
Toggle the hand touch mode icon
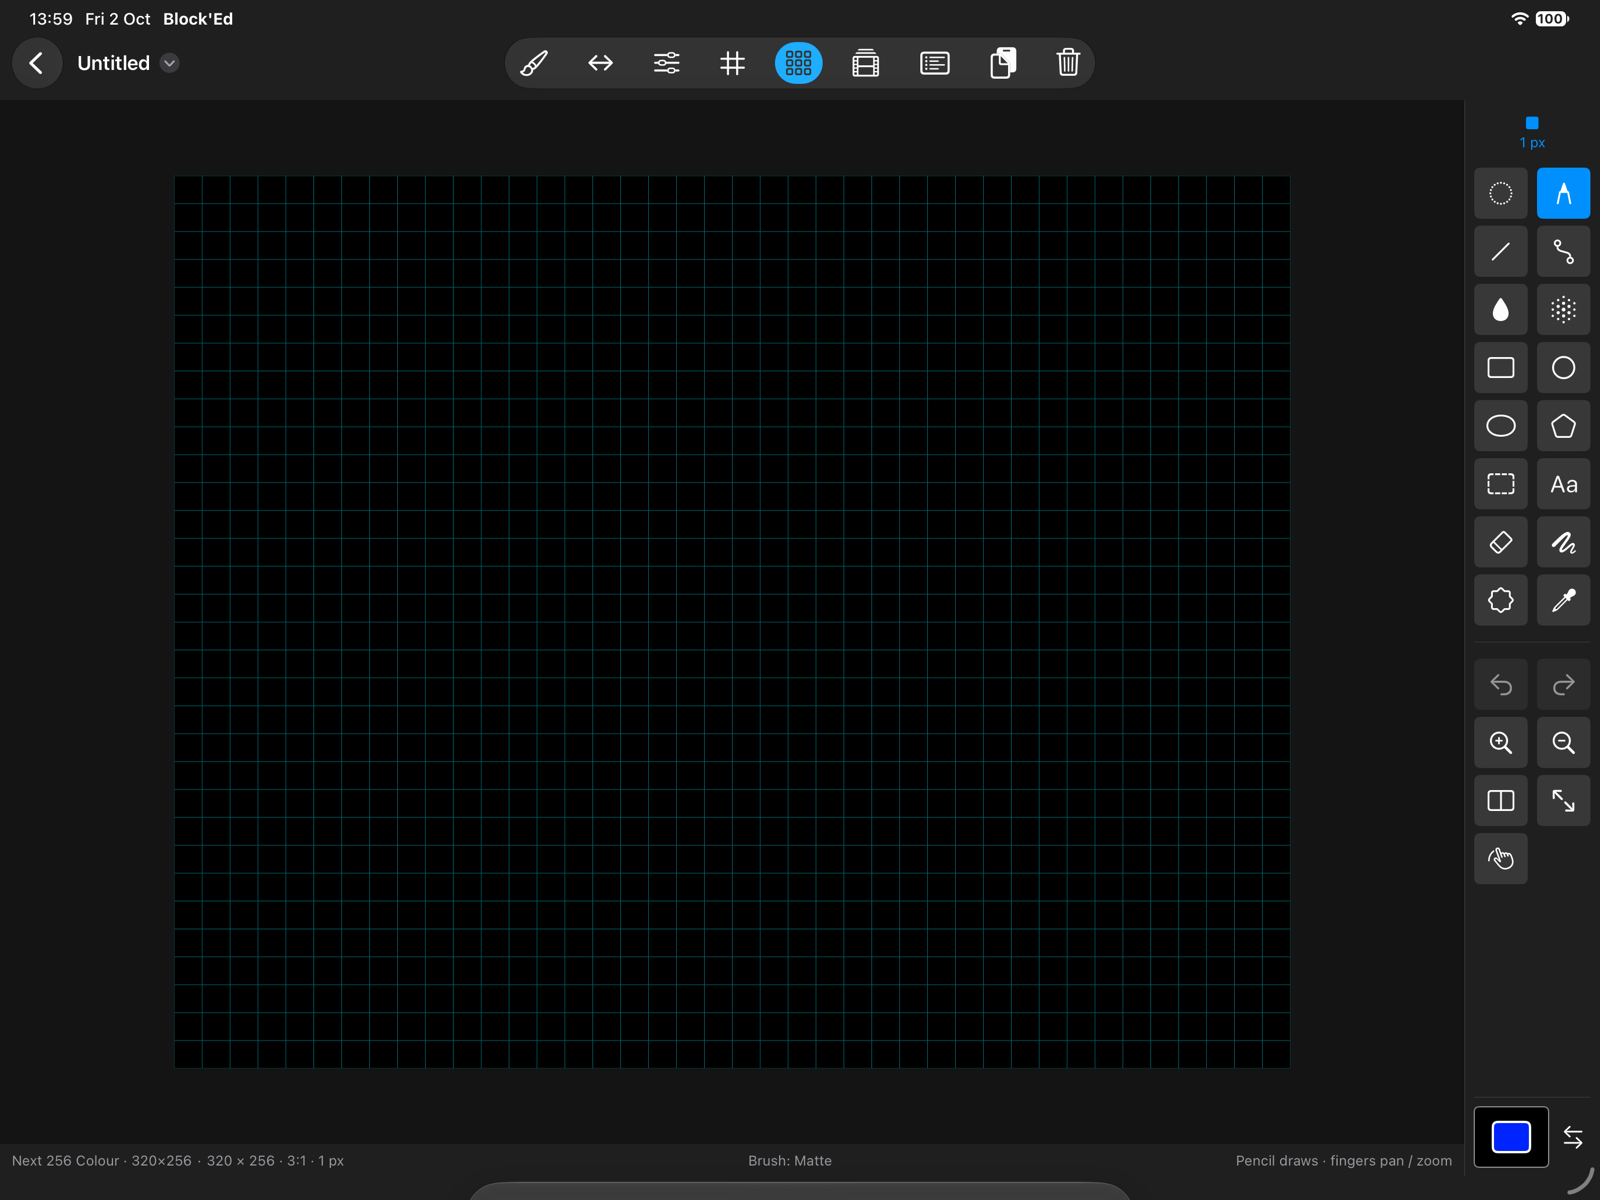(1501, 859)
